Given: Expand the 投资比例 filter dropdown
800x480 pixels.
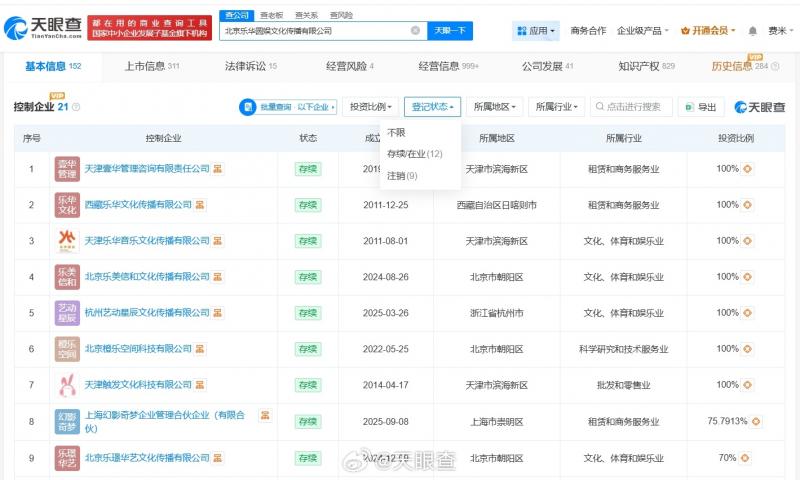Looking at the screenshot, I should [370, 107].
